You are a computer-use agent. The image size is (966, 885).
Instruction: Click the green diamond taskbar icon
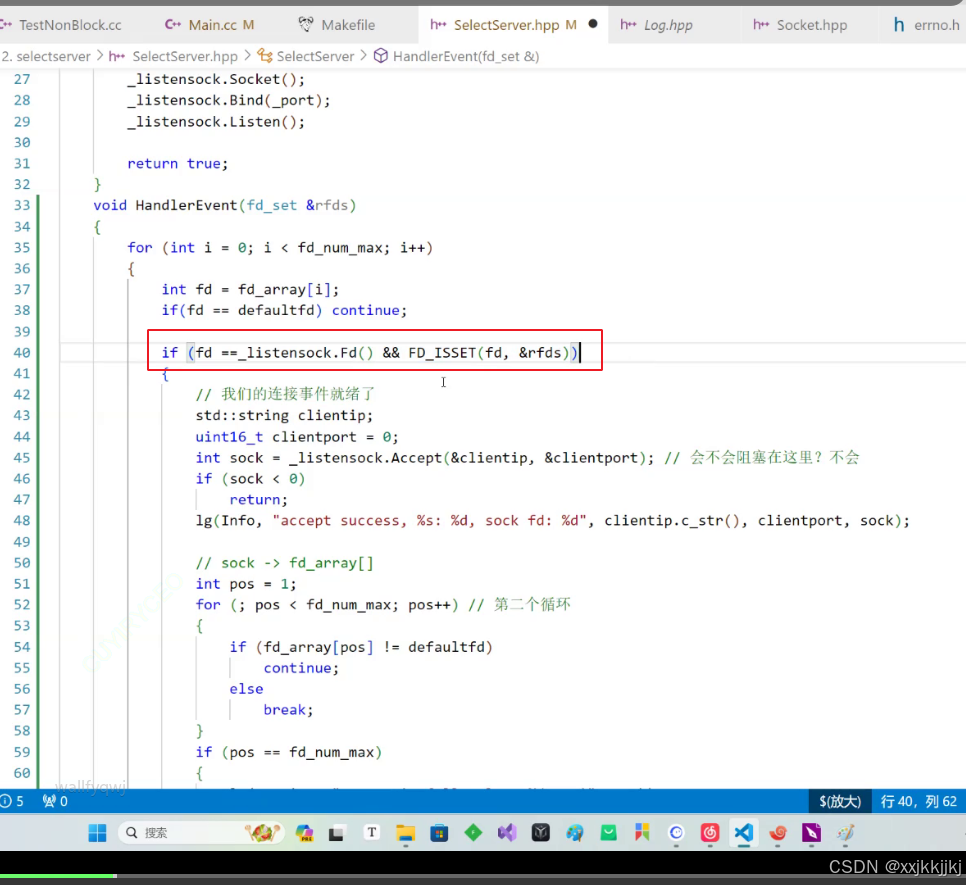(473, 833)
